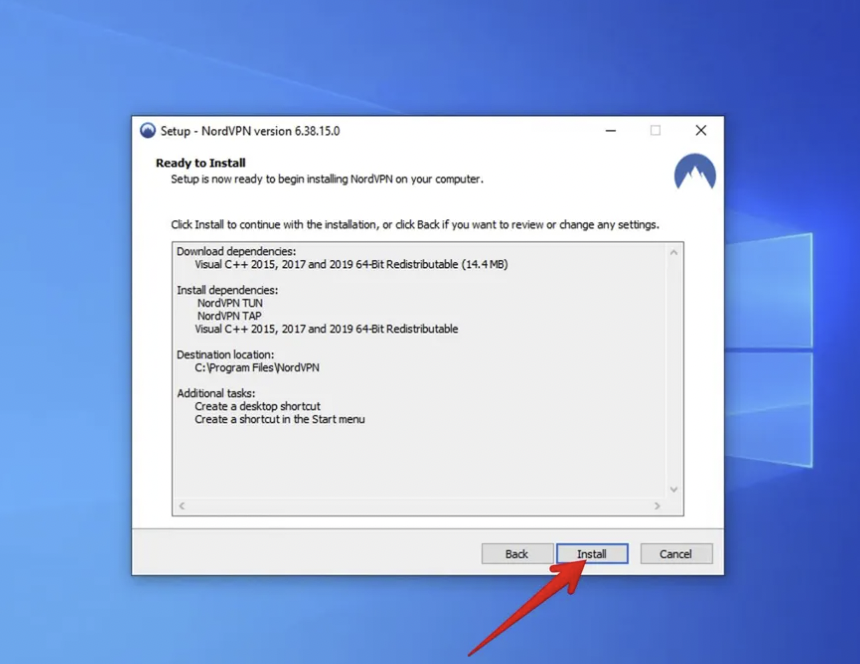Go back with the Back button
This screenshot has height=664, width=860.
tap(517, 554)
